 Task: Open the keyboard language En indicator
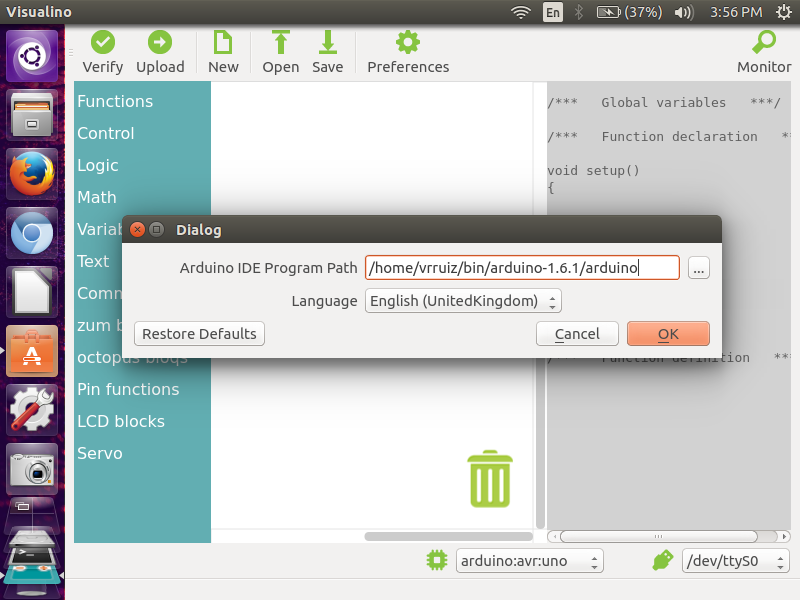tap(553, 12)
